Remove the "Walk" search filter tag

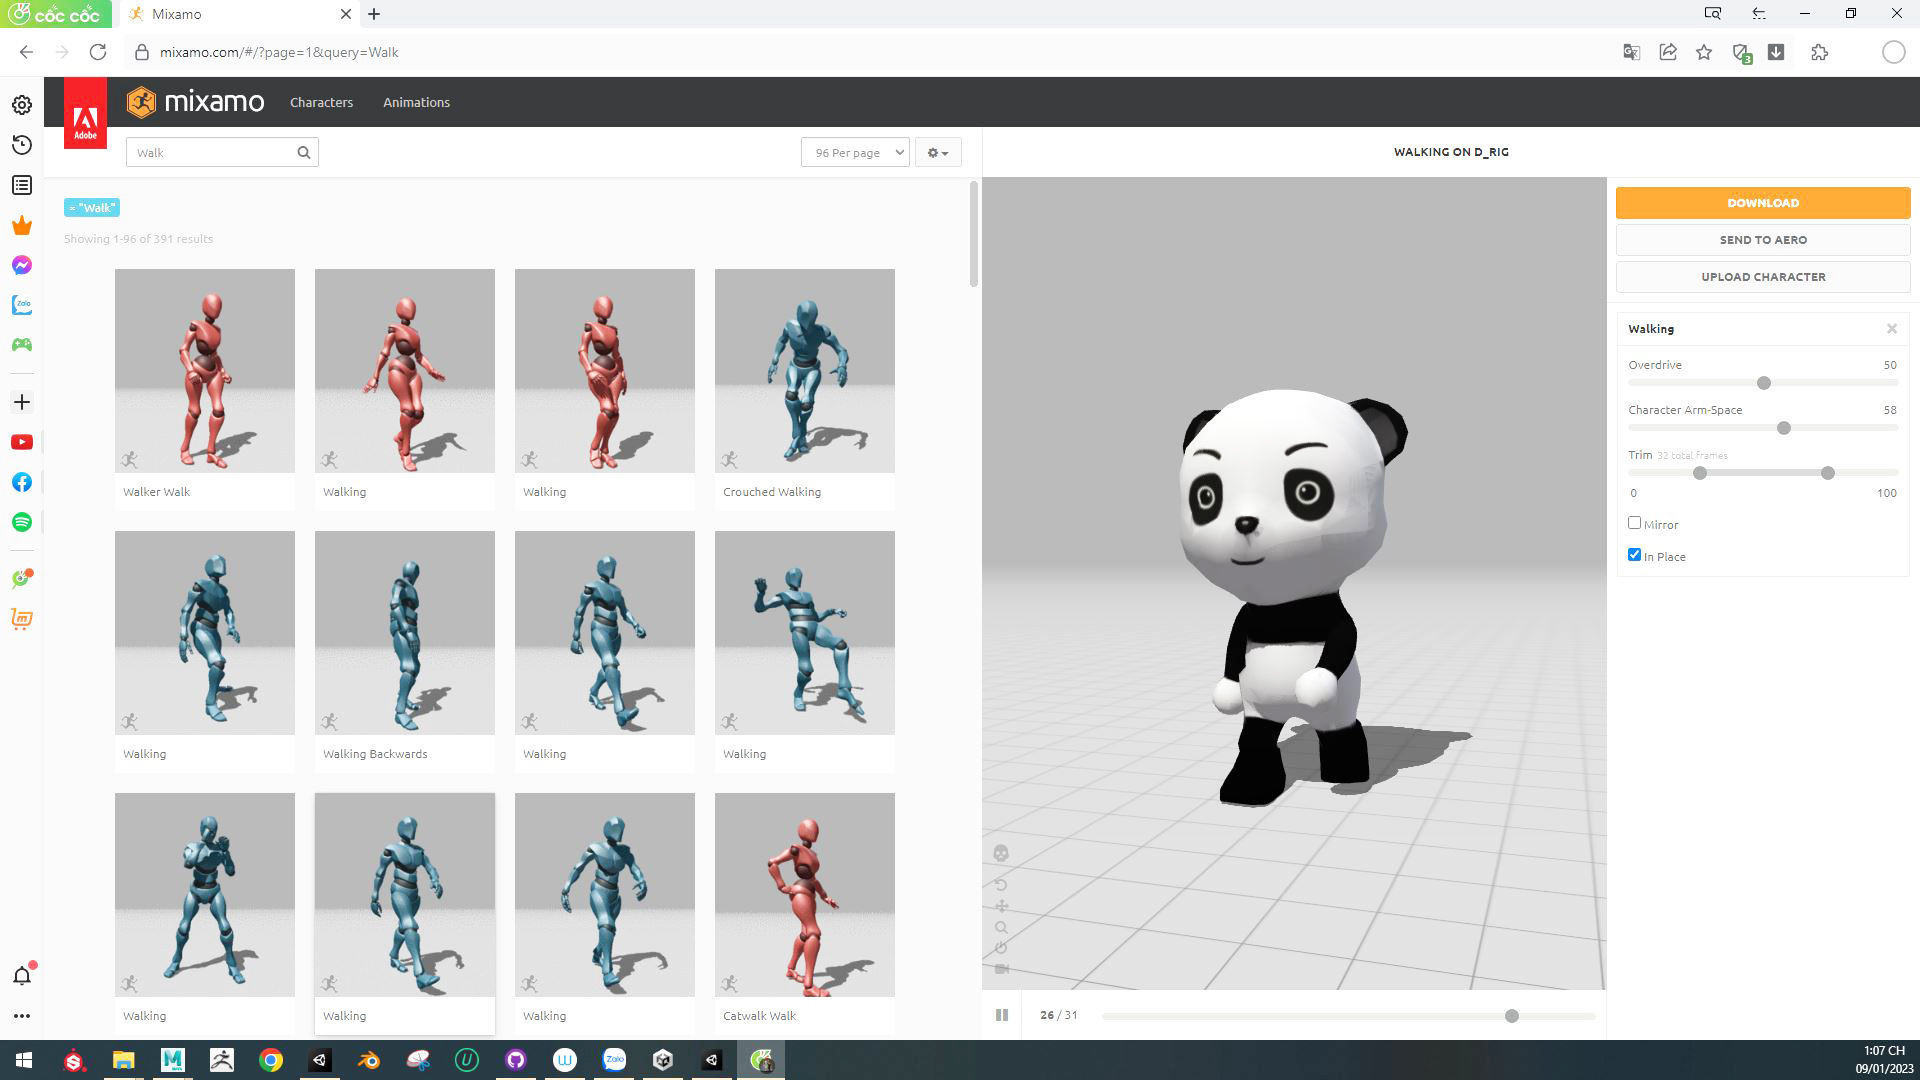[x=73, y=208]
